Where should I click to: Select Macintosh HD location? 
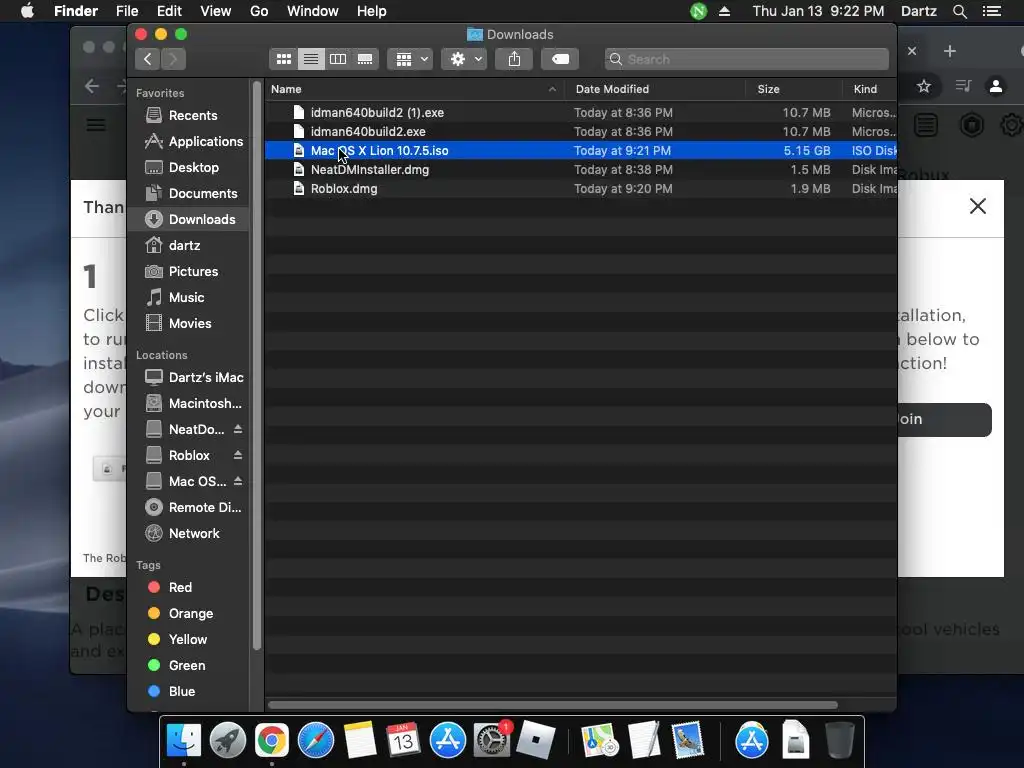[188, 404]
